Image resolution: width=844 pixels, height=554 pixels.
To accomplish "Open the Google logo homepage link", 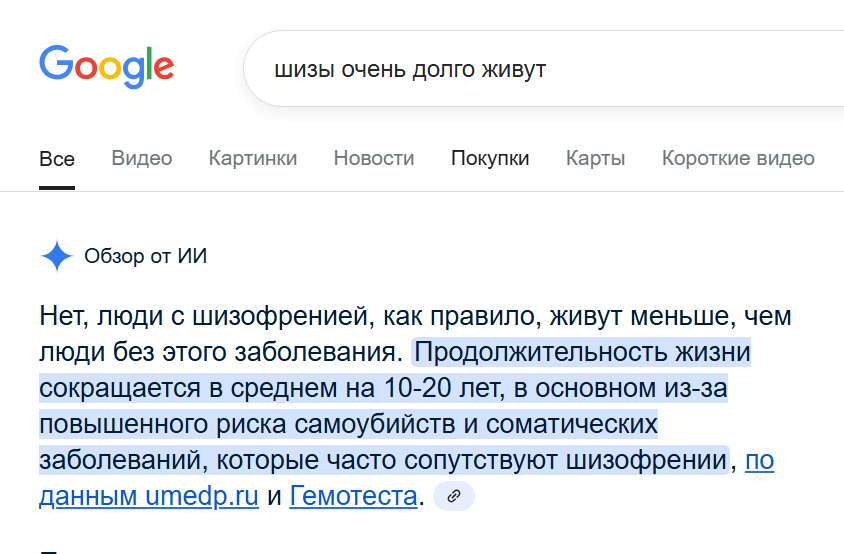I will [107, 67].
